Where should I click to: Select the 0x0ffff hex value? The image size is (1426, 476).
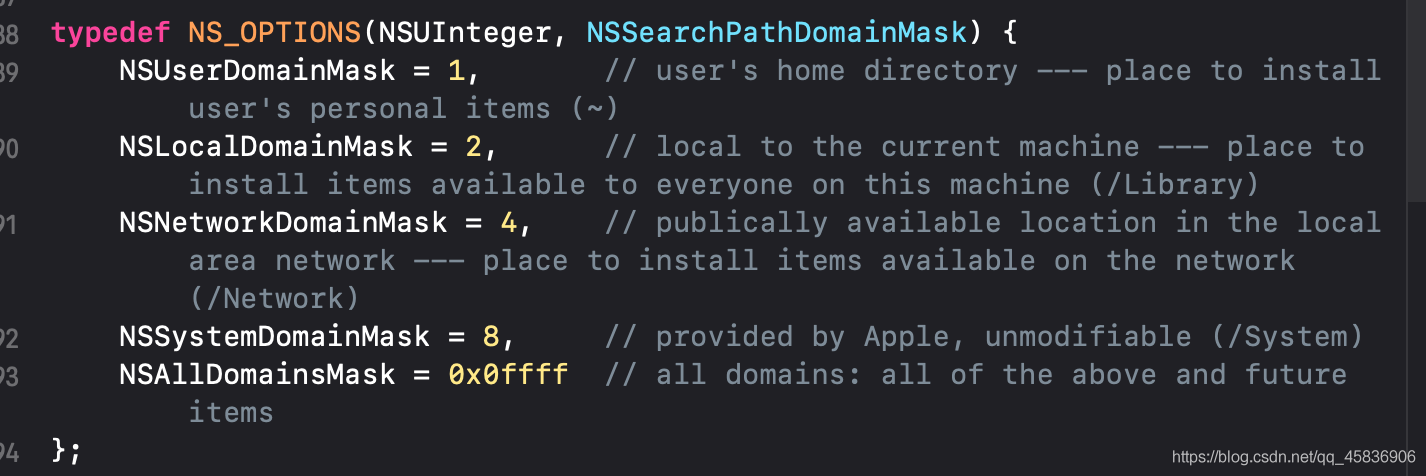tap(508, 375)
